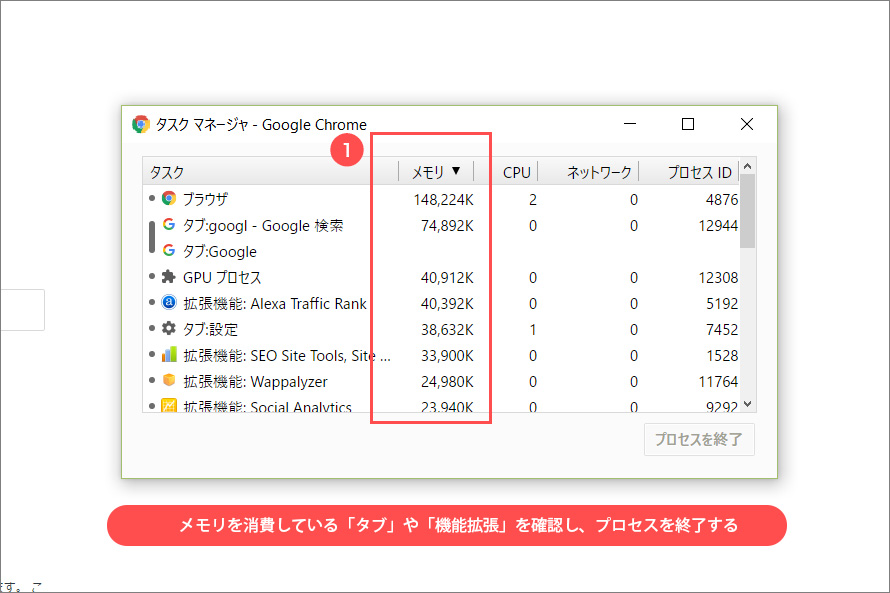Click process ID 7452
Screen dimensions: 890x593
(x=722, y=330)
